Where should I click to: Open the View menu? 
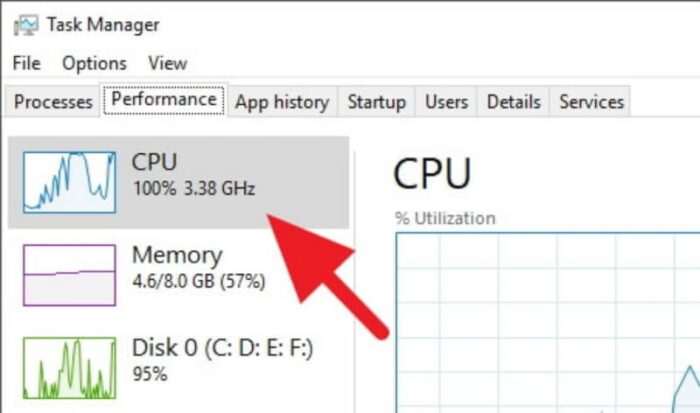click(x=168, y=63)
